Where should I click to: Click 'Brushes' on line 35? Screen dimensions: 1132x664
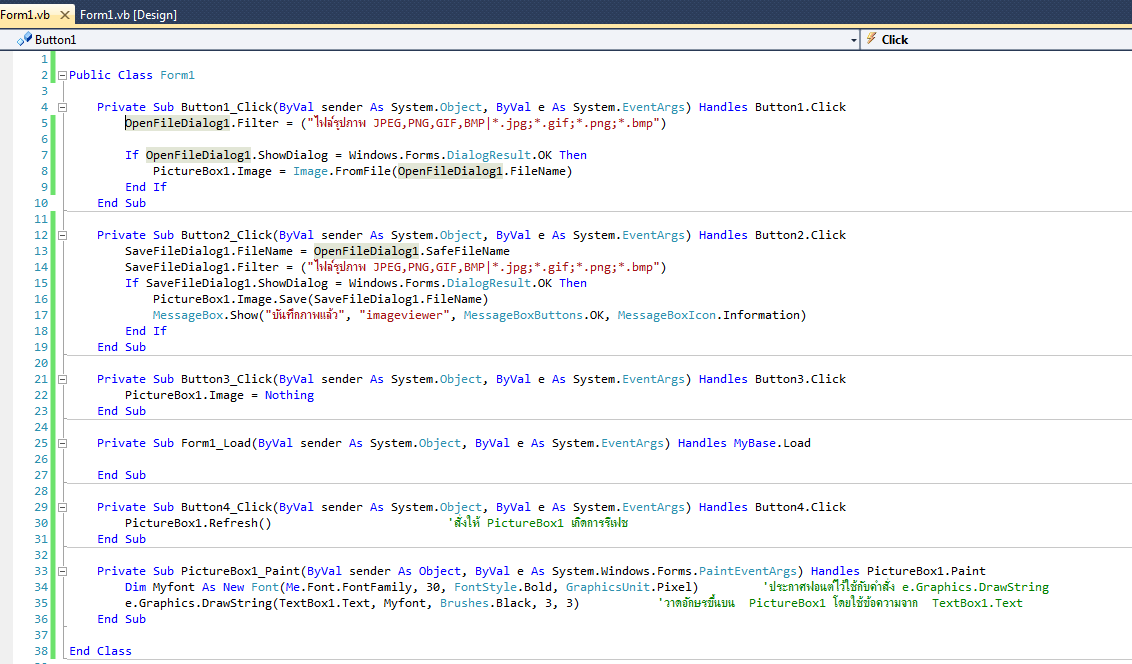pos(464,603)
